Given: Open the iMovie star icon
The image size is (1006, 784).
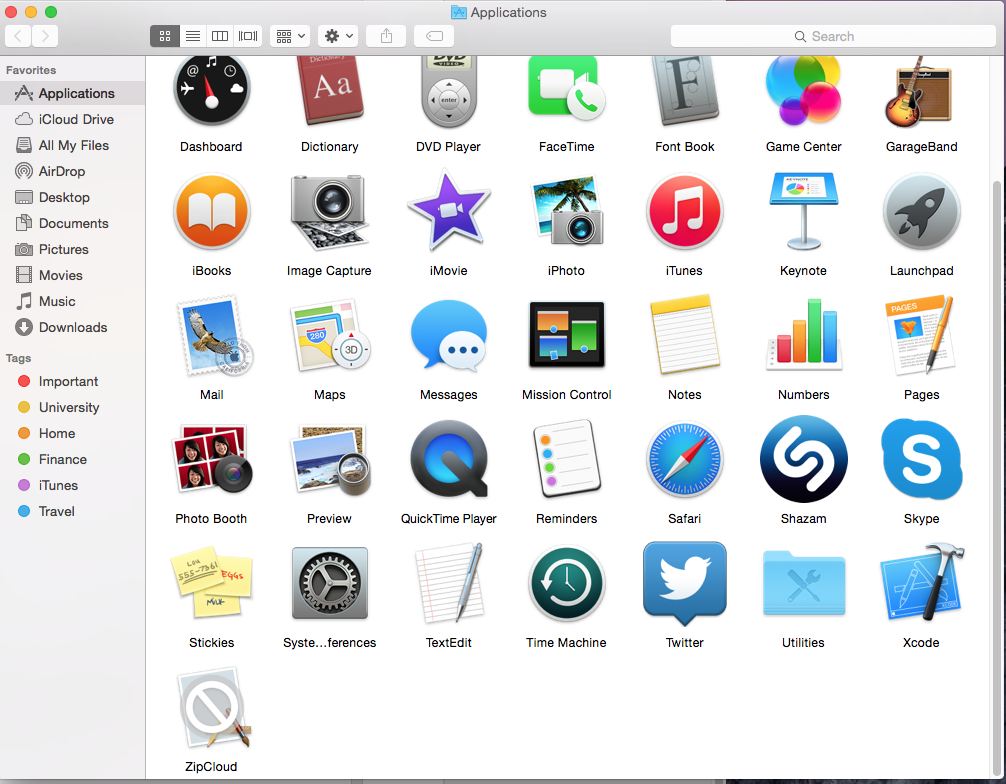Looking at the screenshot, I should coord(448,210).
